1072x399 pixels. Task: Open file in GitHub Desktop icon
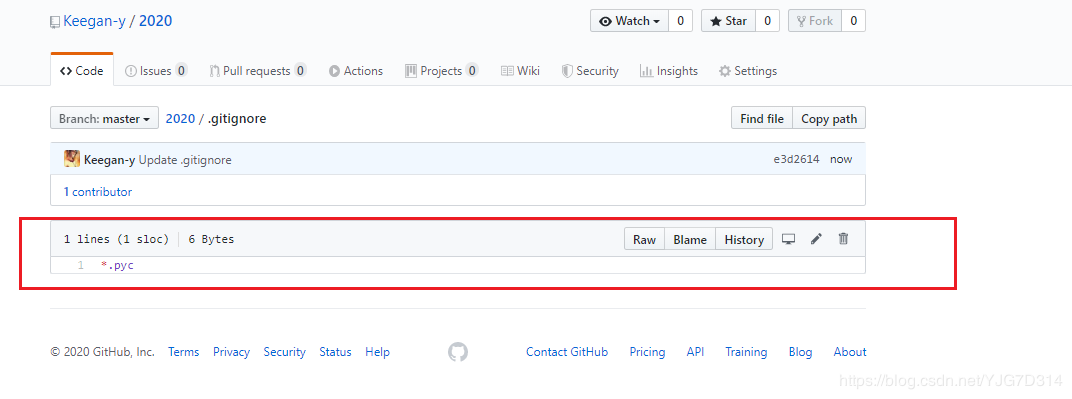click(x=788, y=239)
